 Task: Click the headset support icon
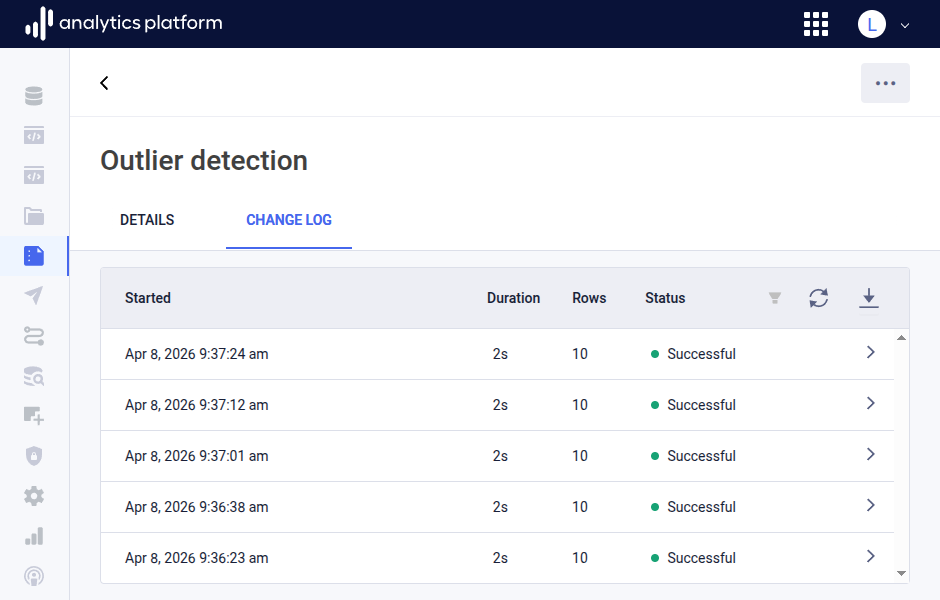(x=34, y=576)
